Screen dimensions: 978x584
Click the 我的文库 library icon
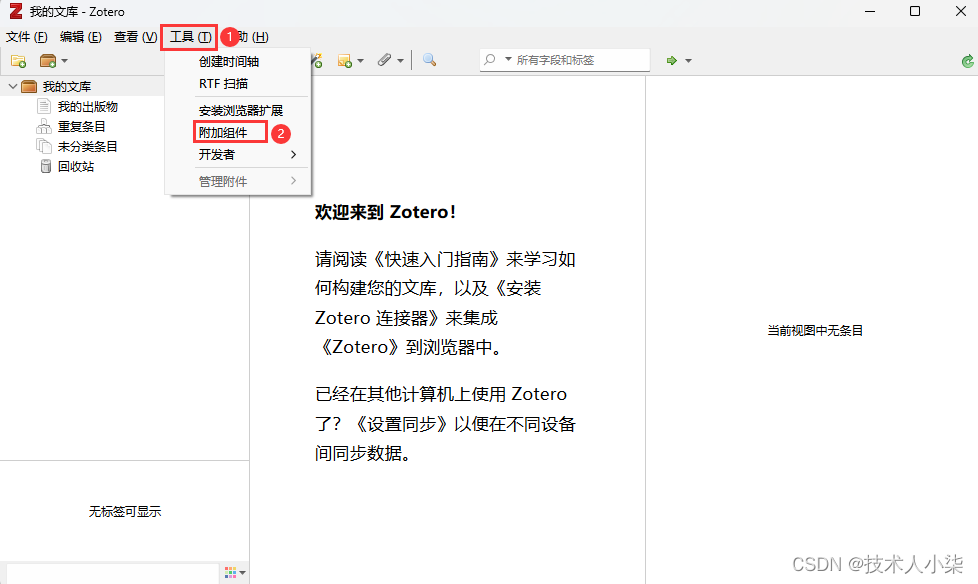click(x=29, y=86)
